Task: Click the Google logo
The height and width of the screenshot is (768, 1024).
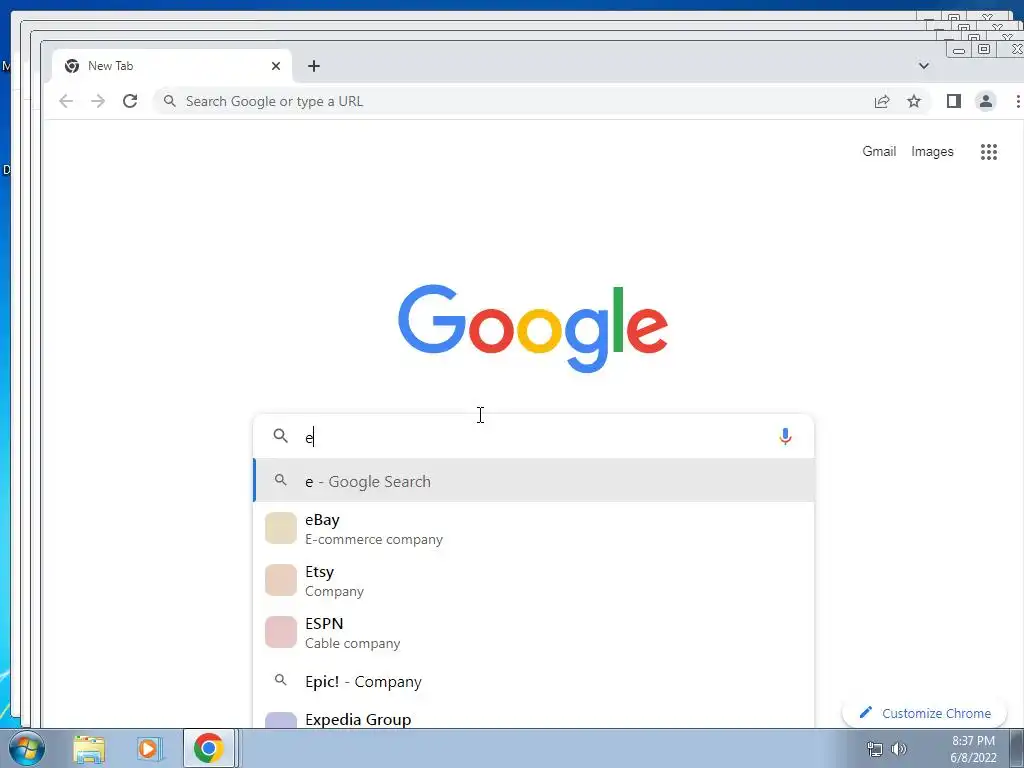Action: 533,328
